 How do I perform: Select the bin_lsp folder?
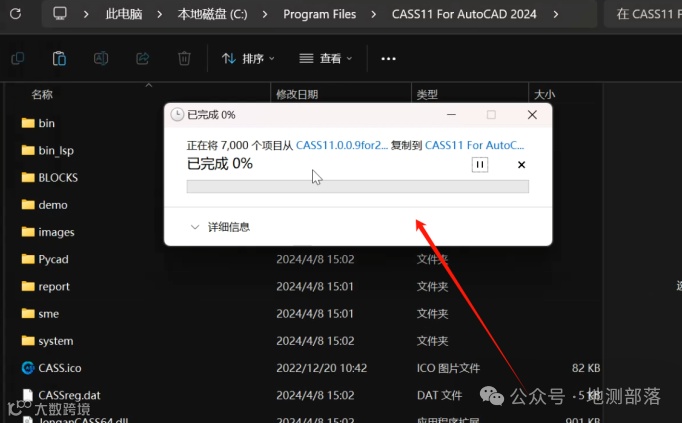coord(56,151)
